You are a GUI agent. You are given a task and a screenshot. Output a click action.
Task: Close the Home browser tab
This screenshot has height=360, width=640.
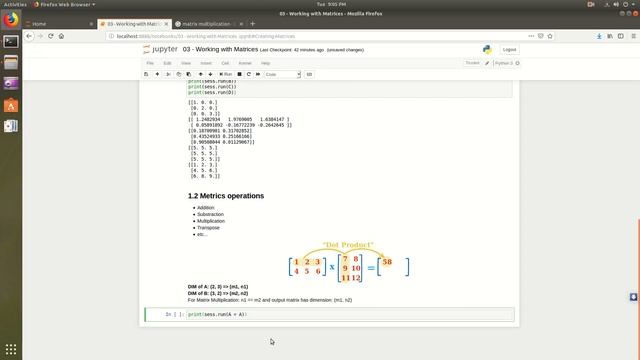pos(91,24)
